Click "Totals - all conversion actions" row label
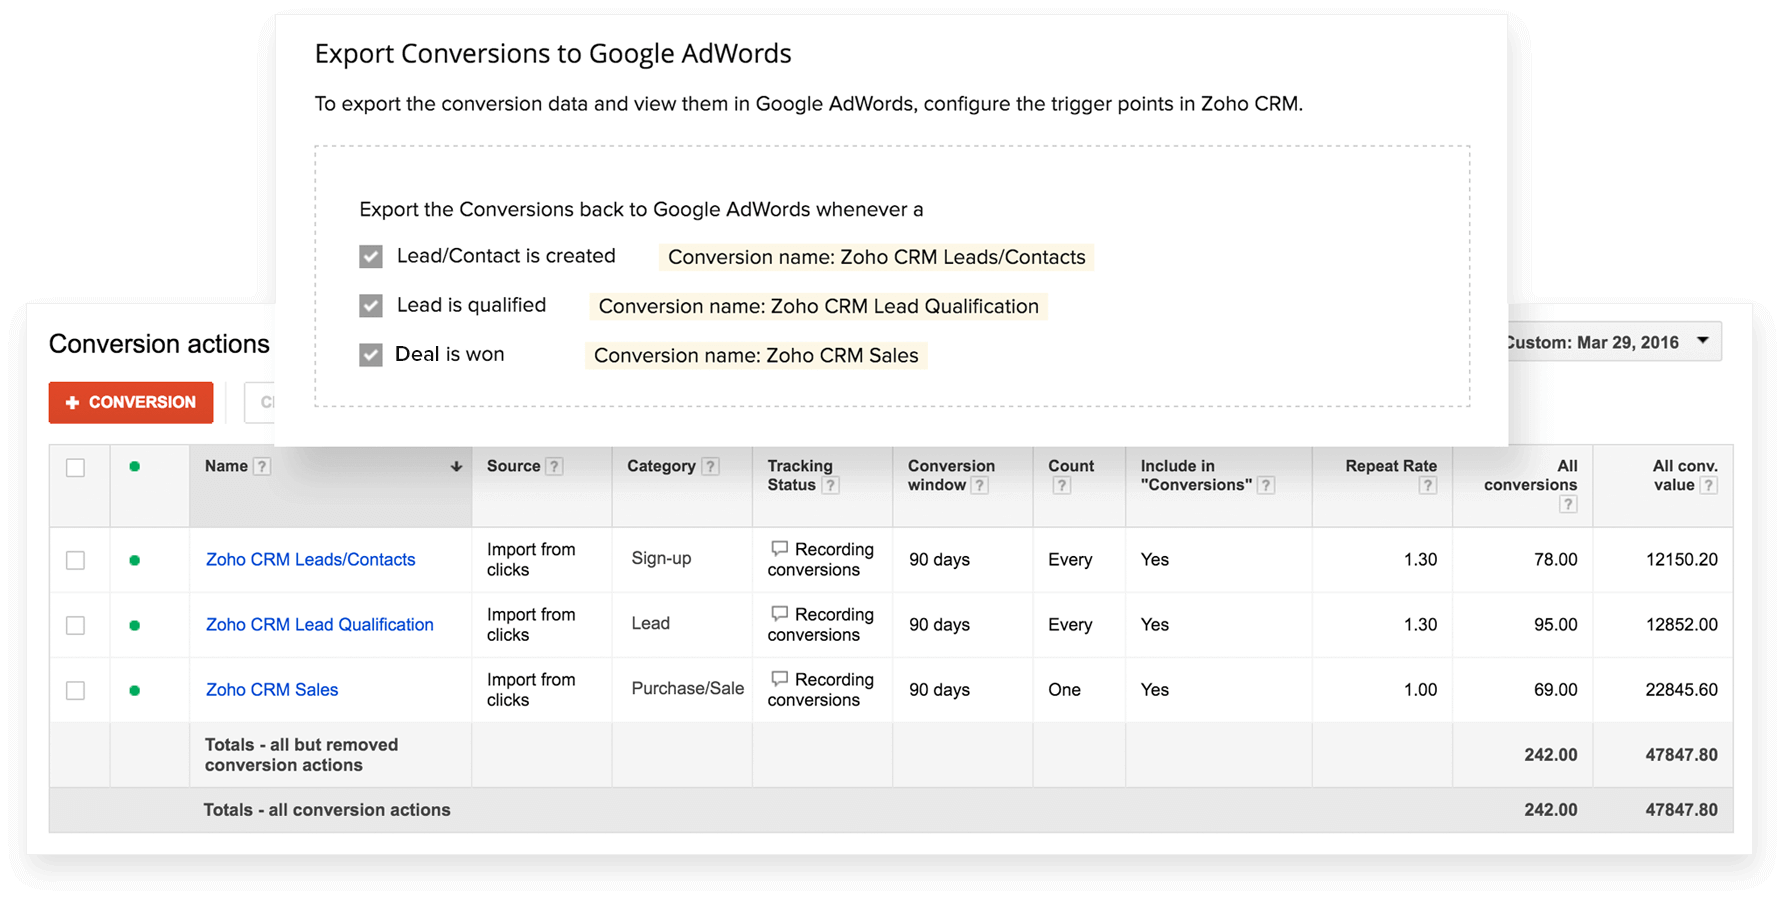Image resolution: width=1786 pixels, height=900 pixels. tap(327, 809)
